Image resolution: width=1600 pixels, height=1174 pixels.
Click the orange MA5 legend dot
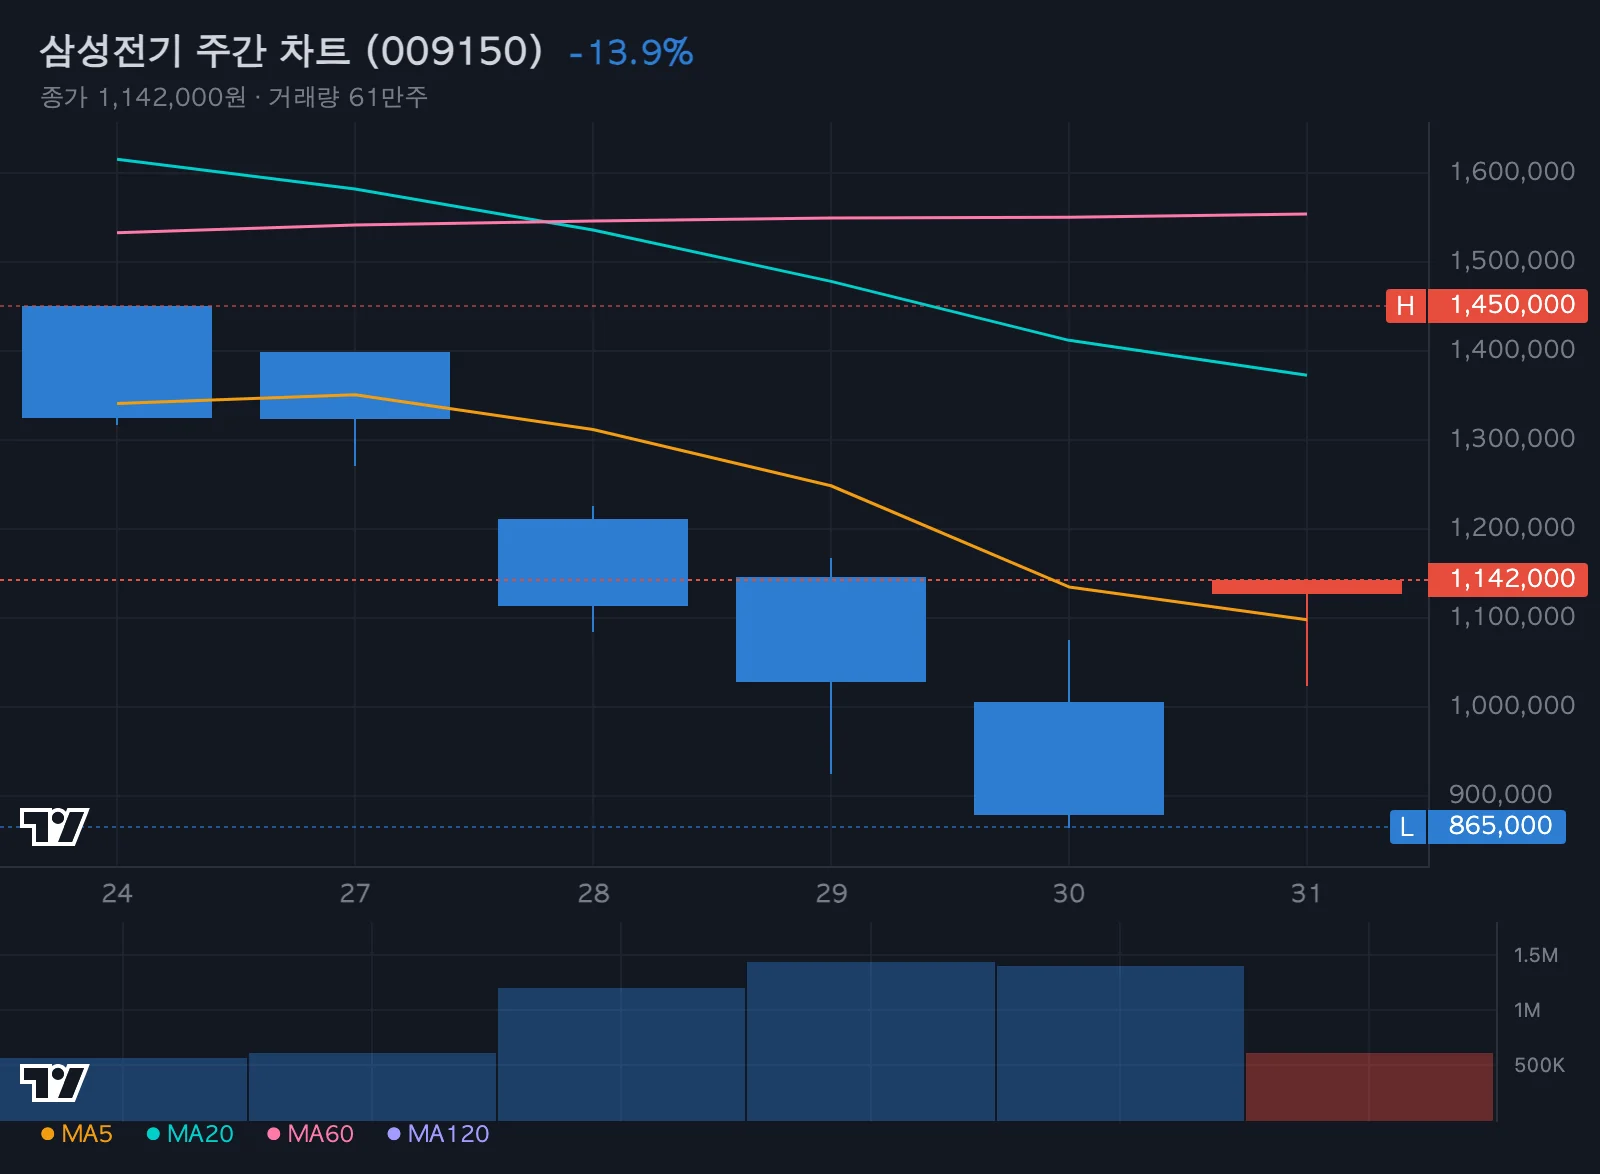point(47,1134)
